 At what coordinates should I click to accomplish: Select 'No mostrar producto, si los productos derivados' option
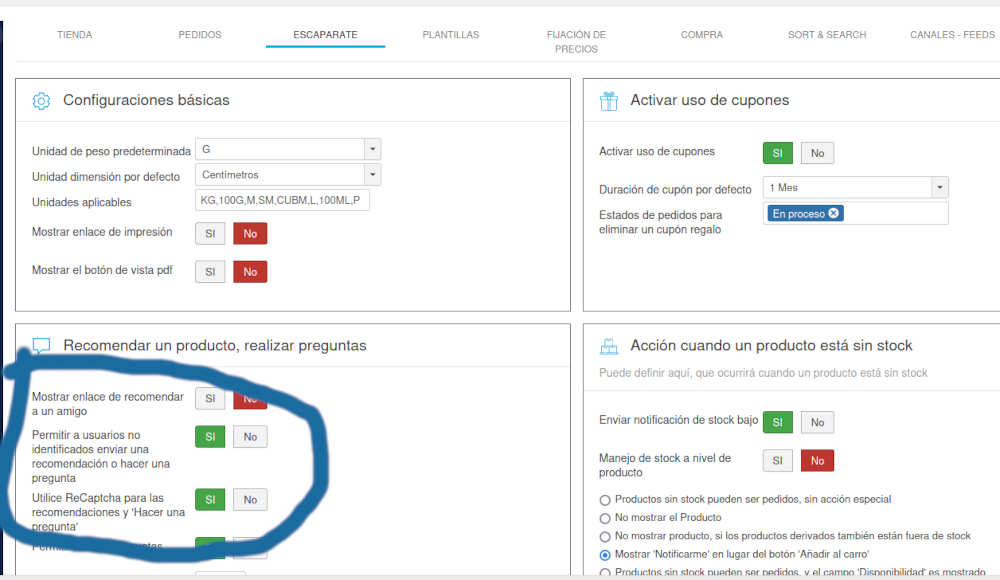click(x=605, y=537)
